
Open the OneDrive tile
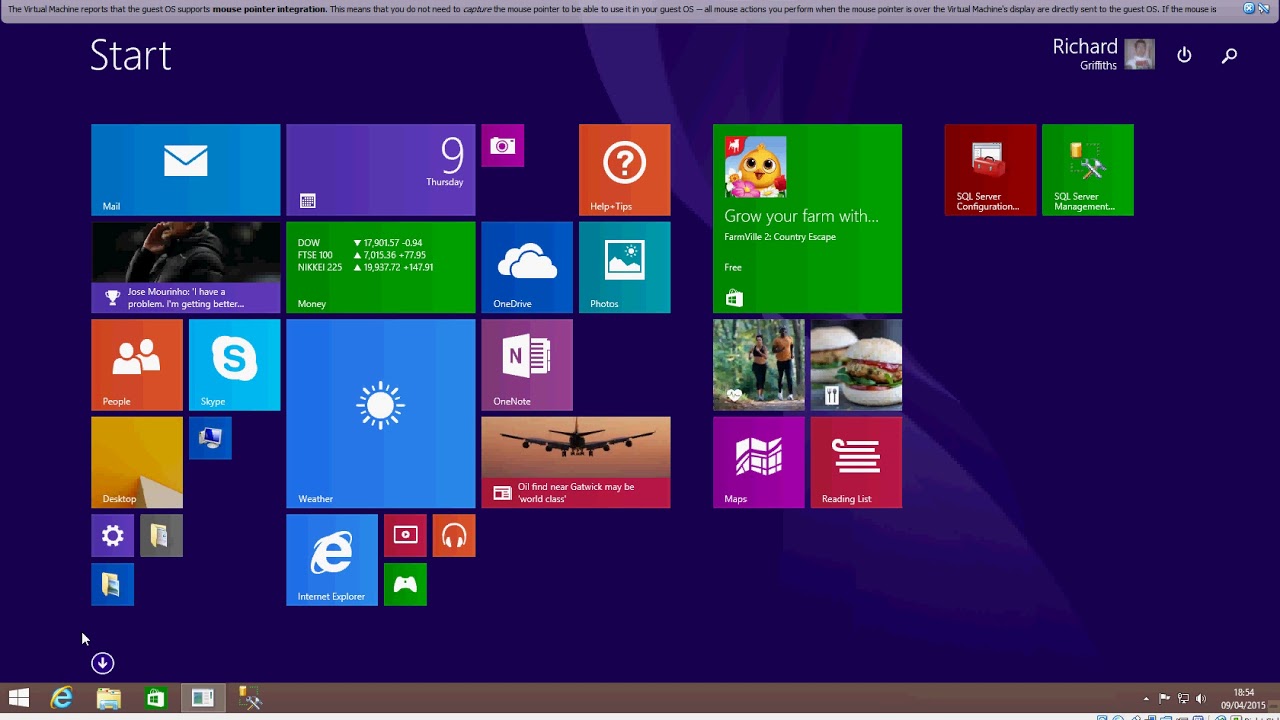526,267
